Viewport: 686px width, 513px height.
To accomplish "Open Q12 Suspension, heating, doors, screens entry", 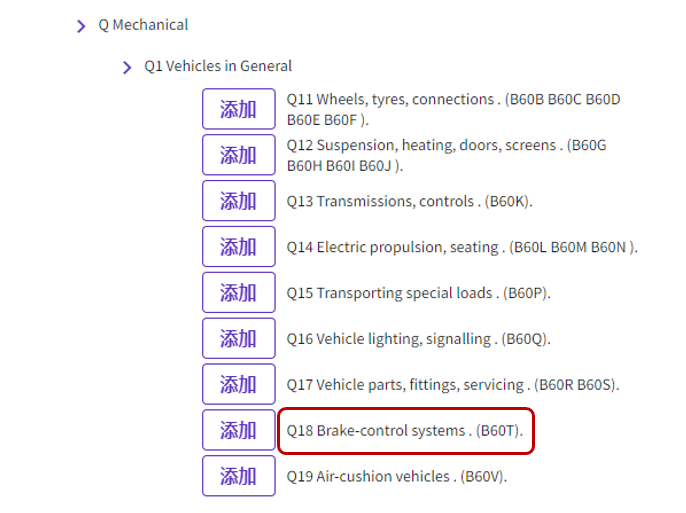I will [x=446, y=155].
